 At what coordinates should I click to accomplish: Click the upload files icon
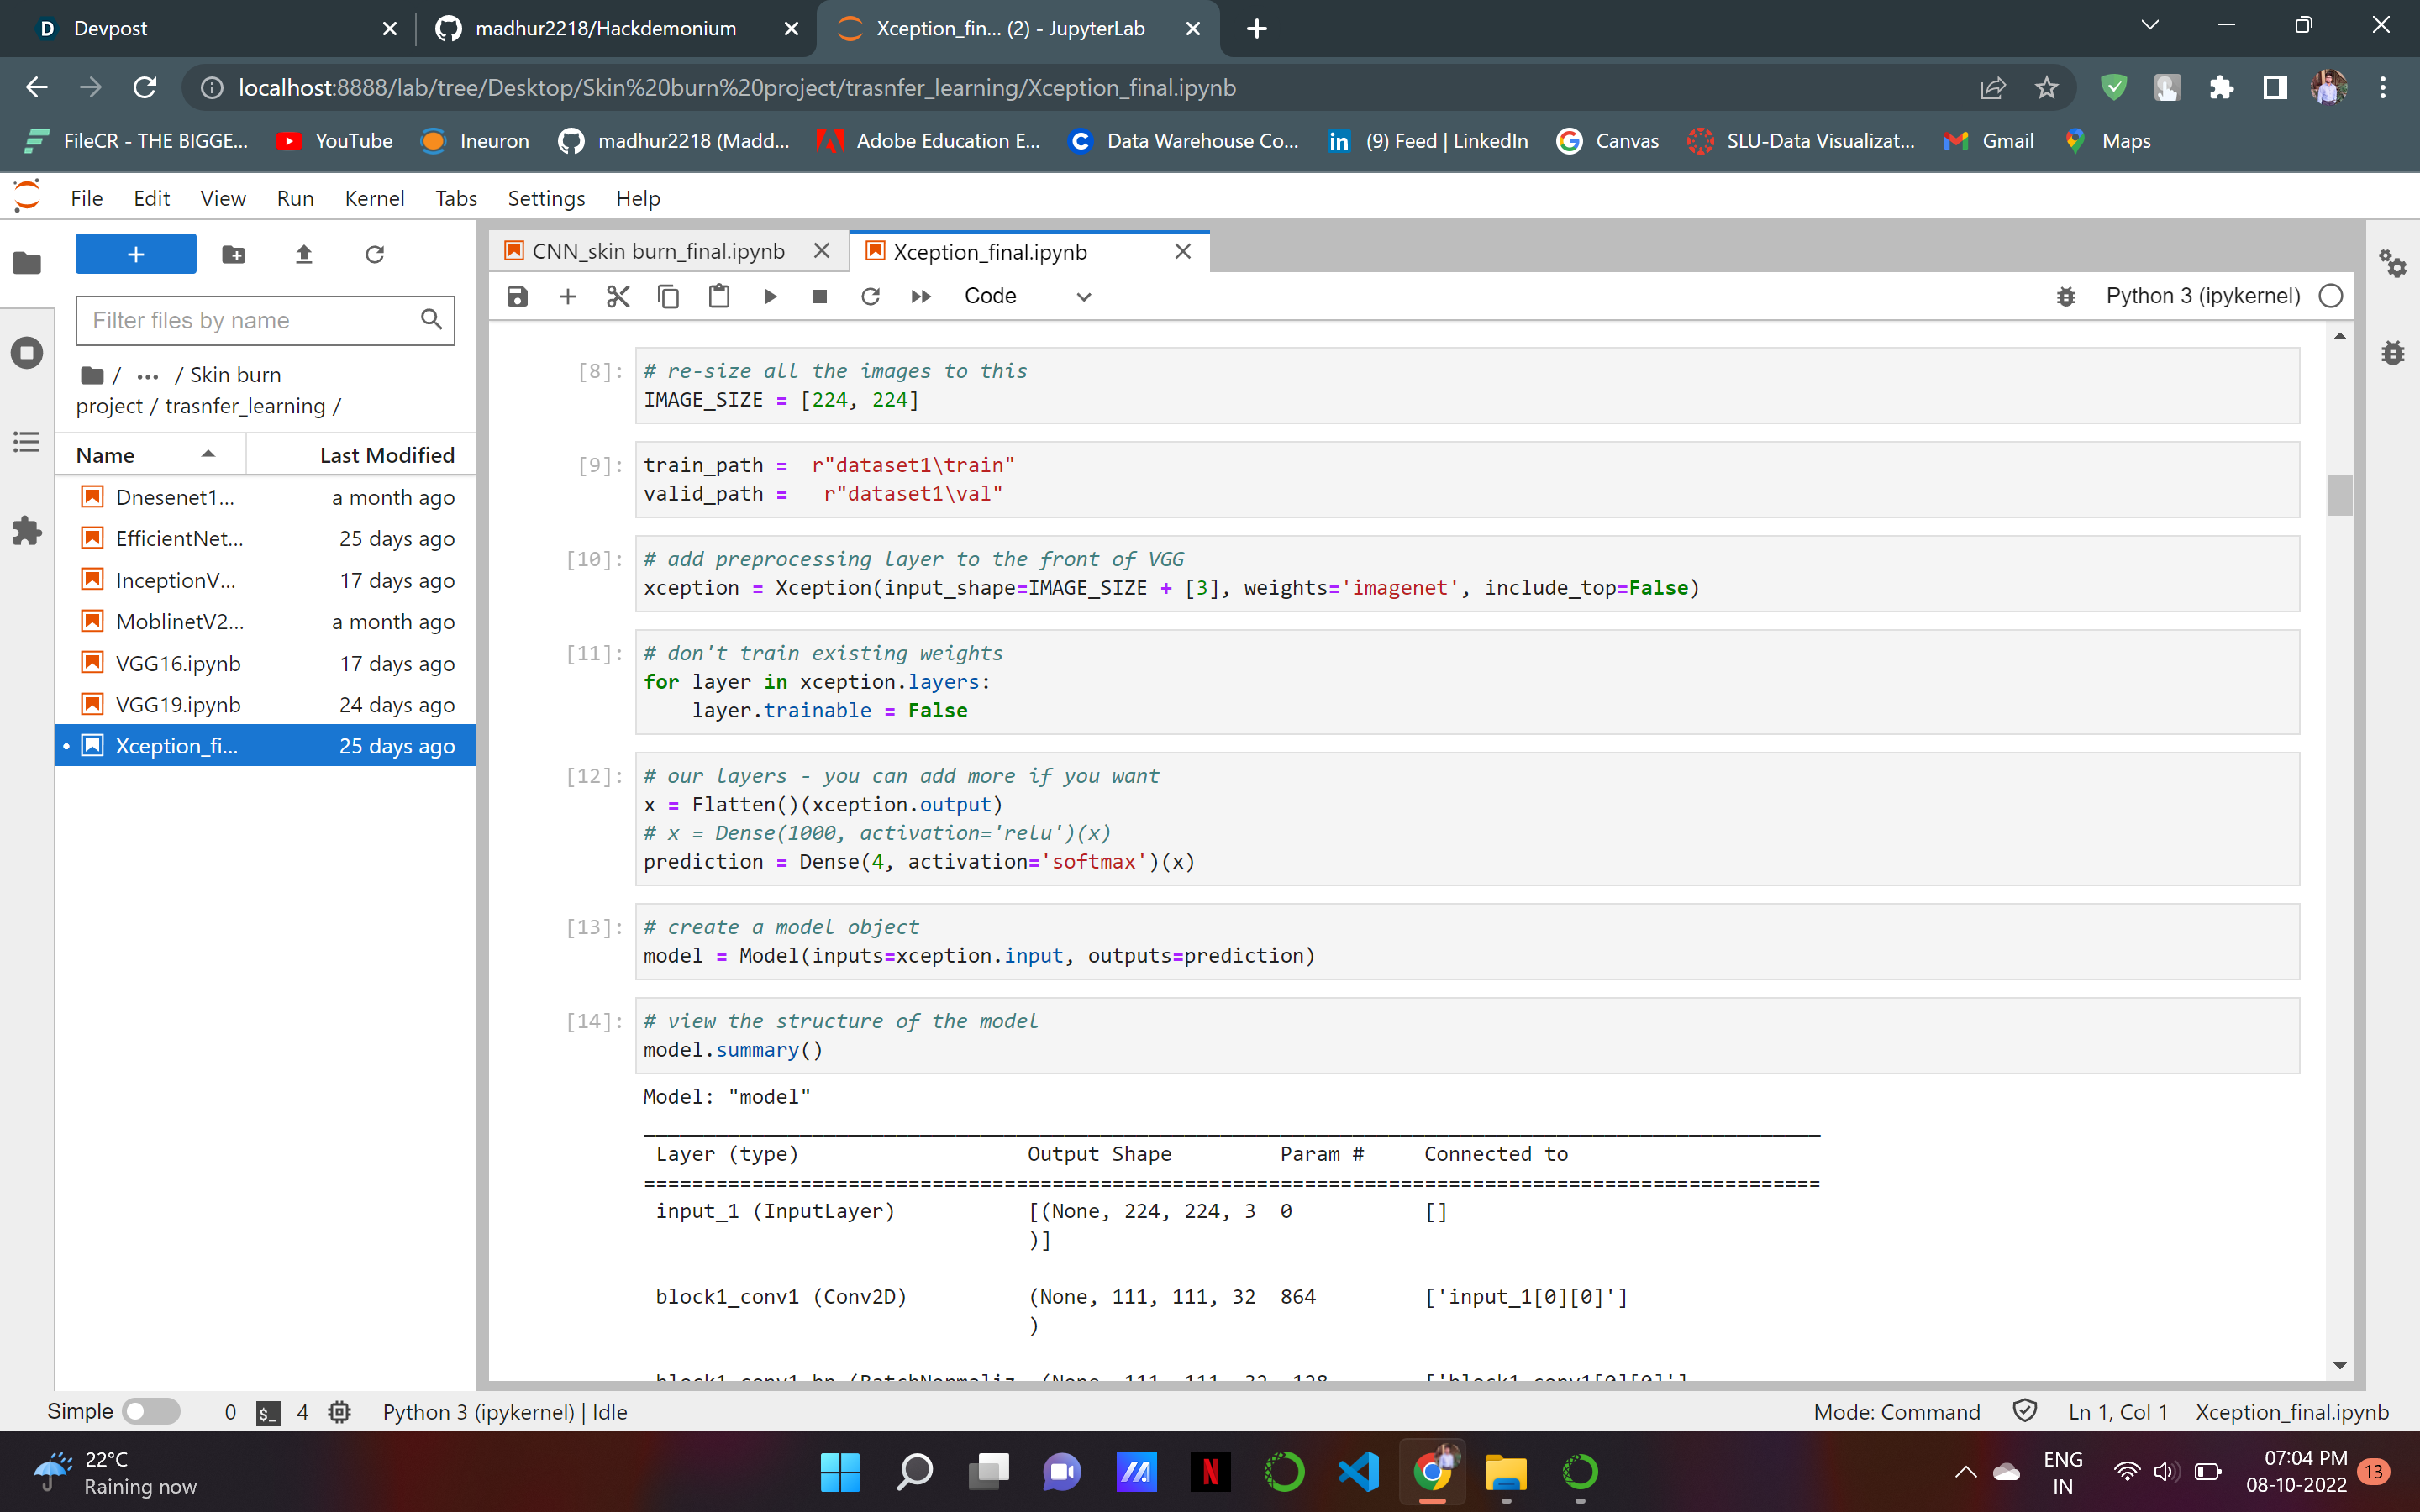point(304,254)
